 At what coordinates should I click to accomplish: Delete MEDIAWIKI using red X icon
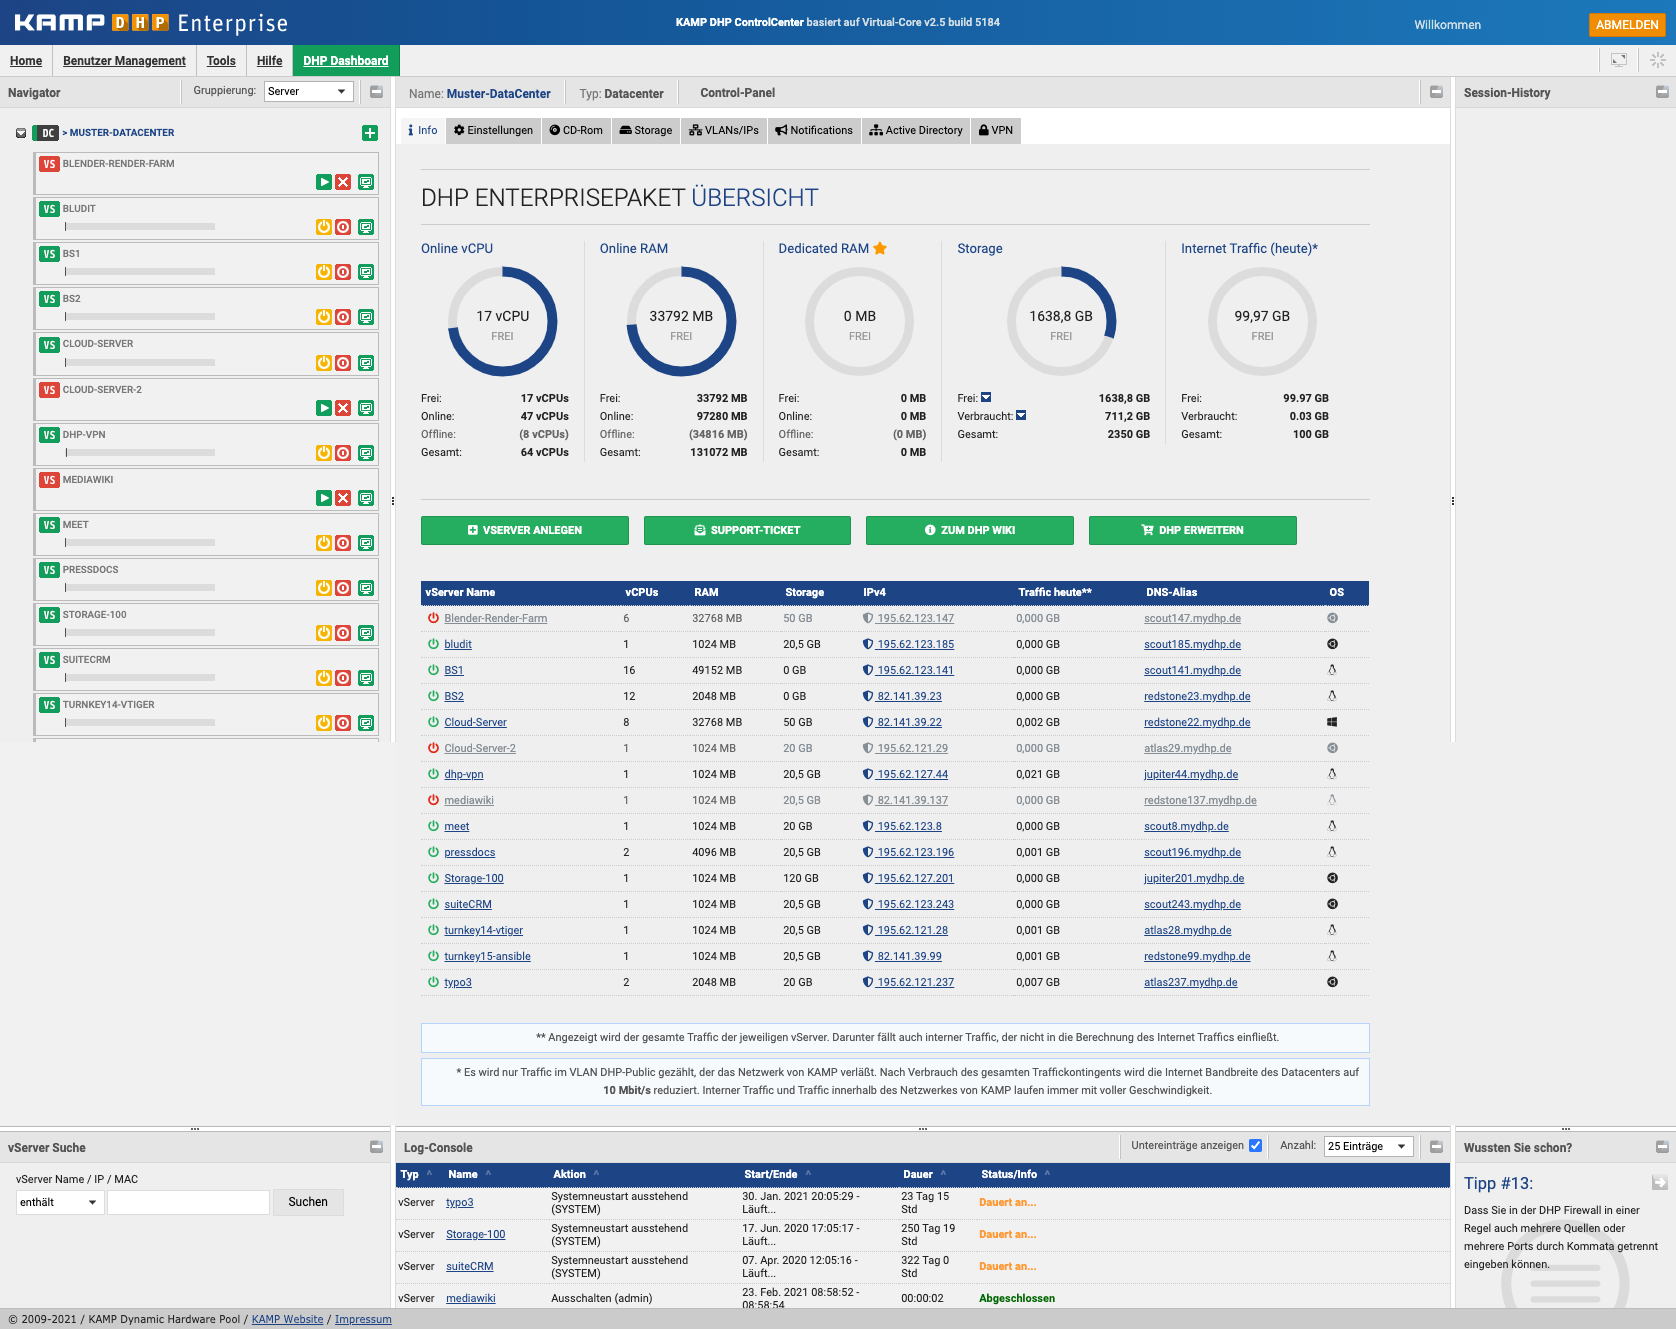343,498
